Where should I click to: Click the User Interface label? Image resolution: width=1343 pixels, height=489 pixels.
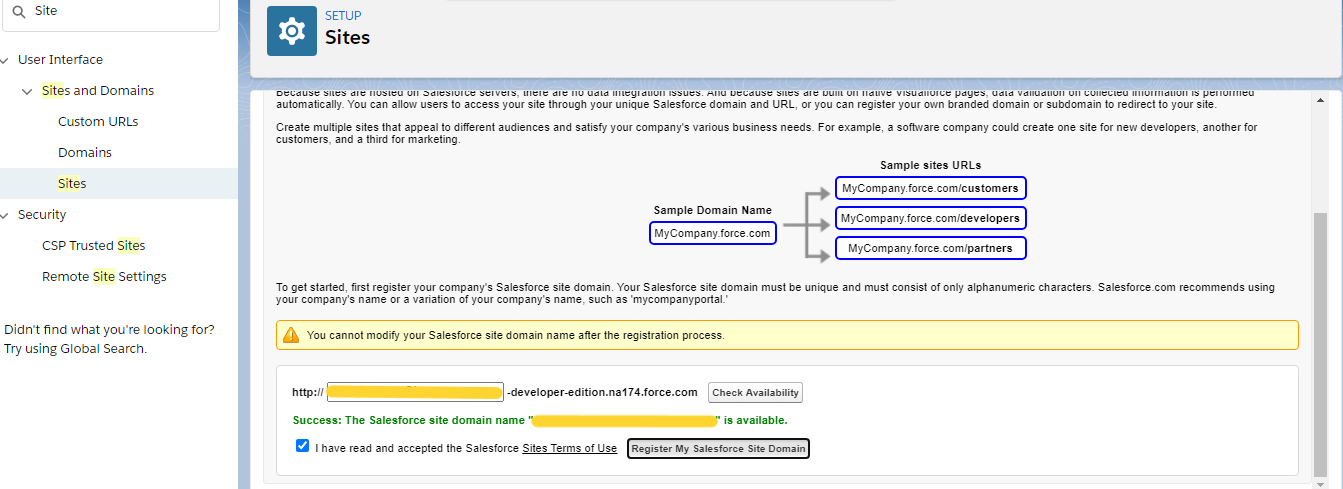(x=60, y=60)
